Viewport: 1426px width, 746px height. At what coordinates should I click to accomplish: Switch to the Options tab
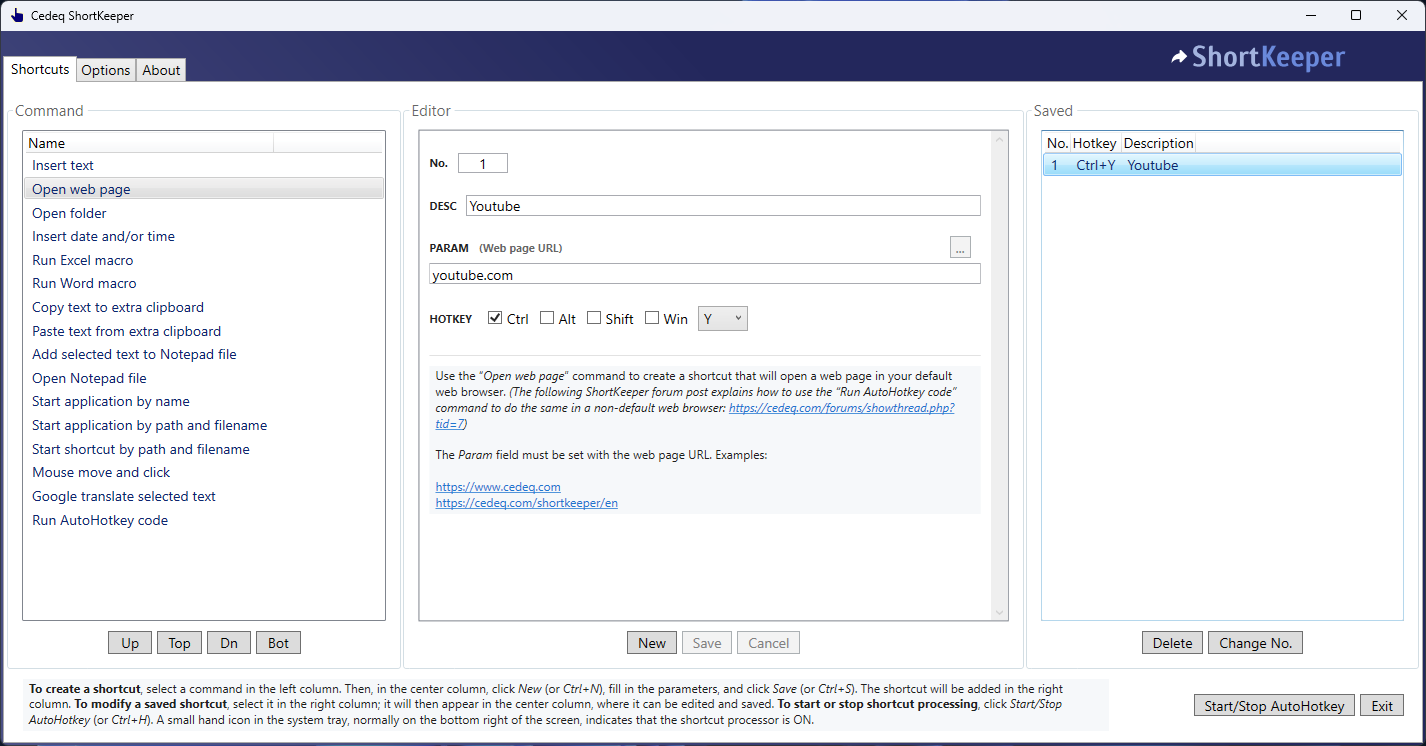106,70
